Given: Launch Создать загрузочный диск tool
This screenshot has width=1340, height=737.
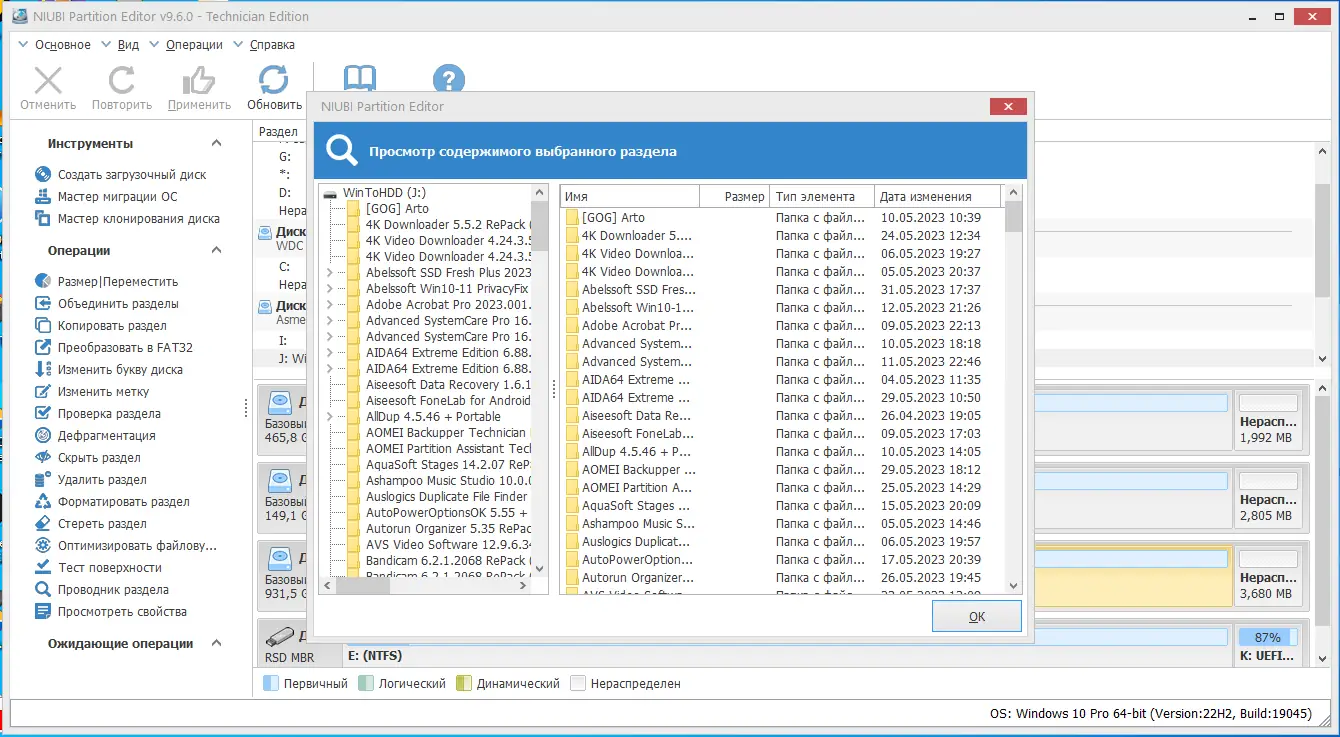Looking at the screenshot, I should click(x=132, y=175).
